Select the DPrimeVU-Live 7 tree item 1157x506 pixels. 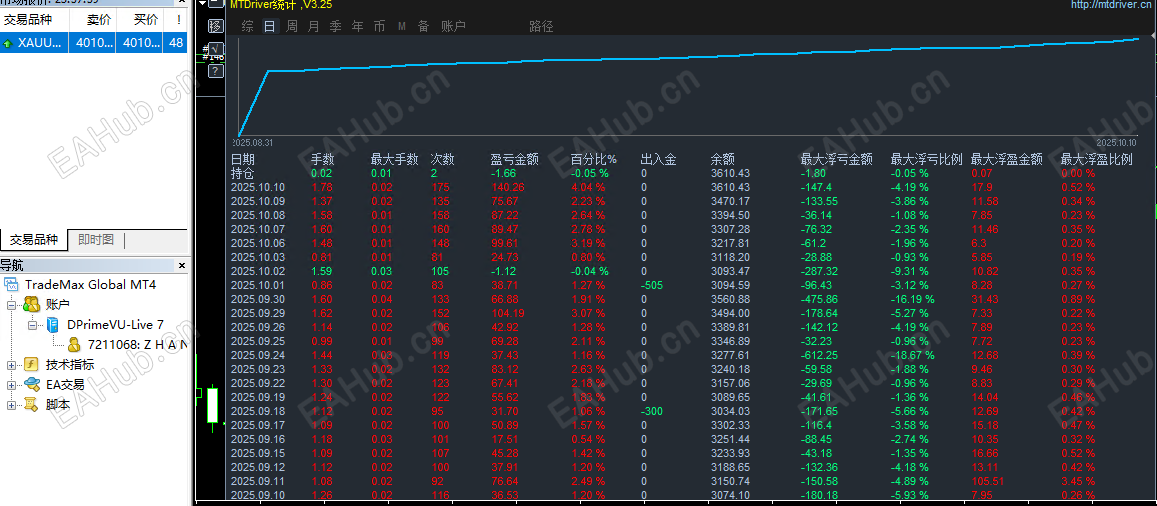(x=115, y=324)
